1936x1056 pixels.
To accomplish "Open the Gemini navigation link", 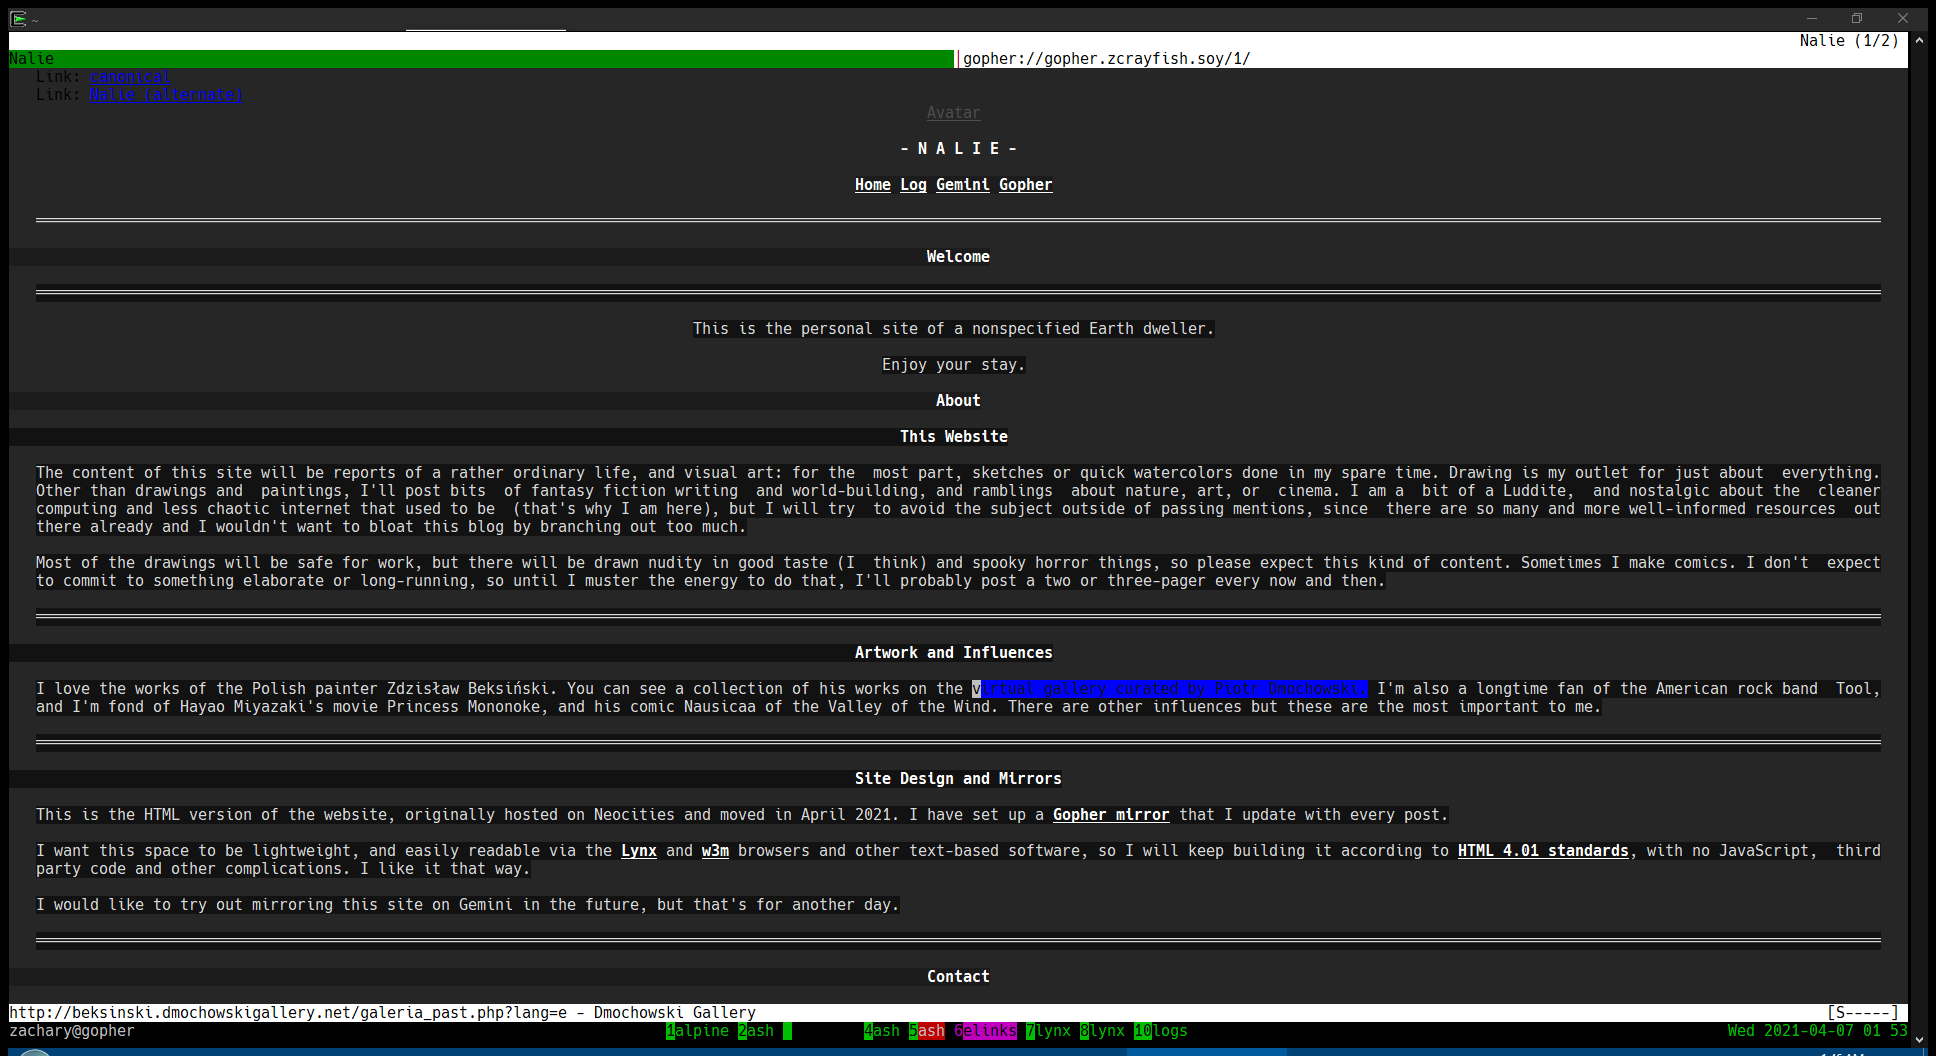I will tap(962, 185).
